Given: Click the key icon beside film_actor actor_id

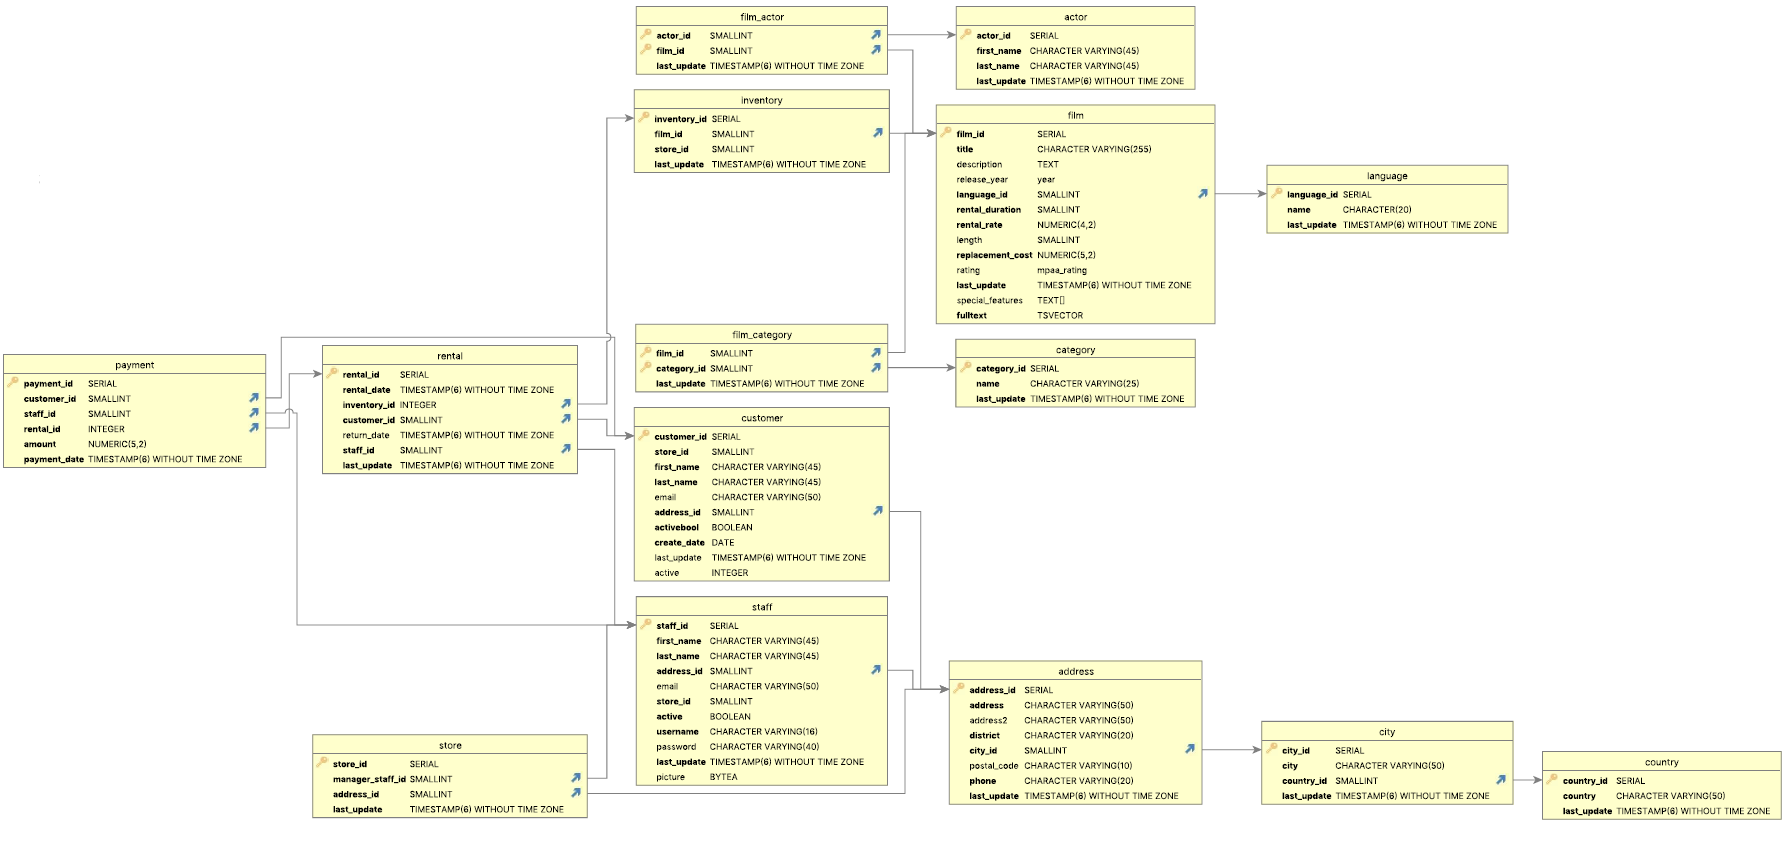Looking at the screenshot, I should point(646,34).
